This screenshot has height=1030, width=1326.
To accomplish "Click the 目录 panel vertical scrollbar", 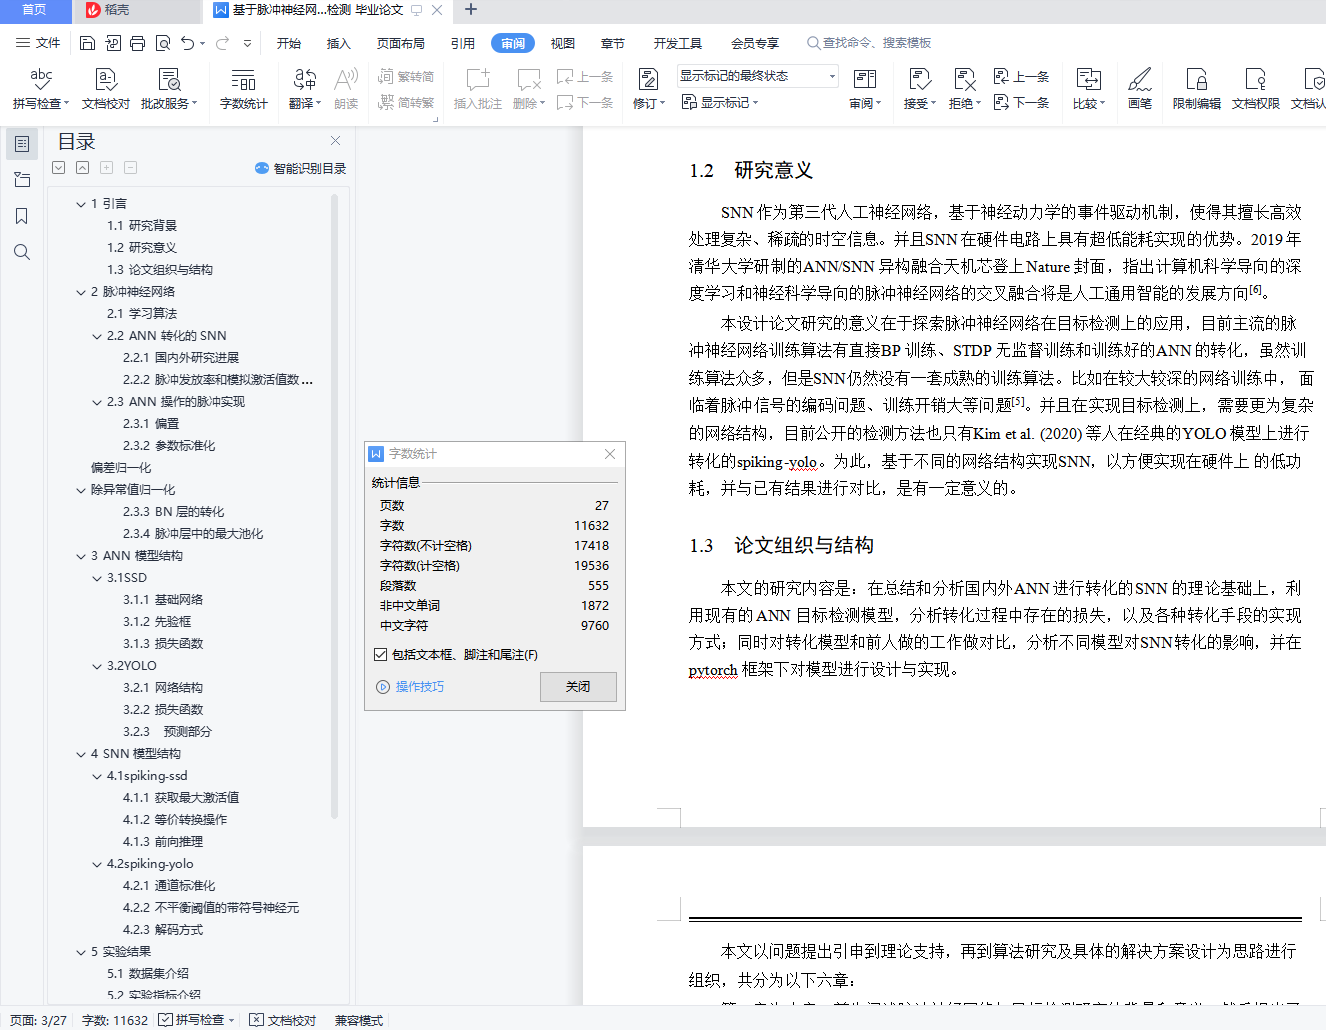I will coord(334,506).
